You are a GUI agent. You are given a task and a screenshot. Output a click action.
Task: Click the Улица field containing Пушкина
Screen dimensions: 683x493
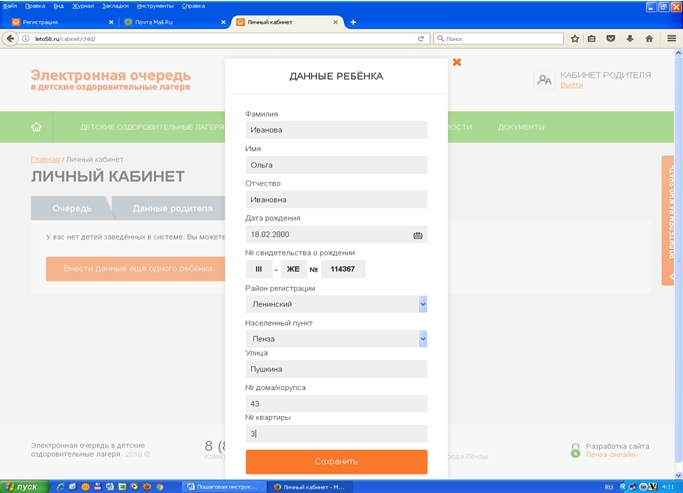coord(336,369)
